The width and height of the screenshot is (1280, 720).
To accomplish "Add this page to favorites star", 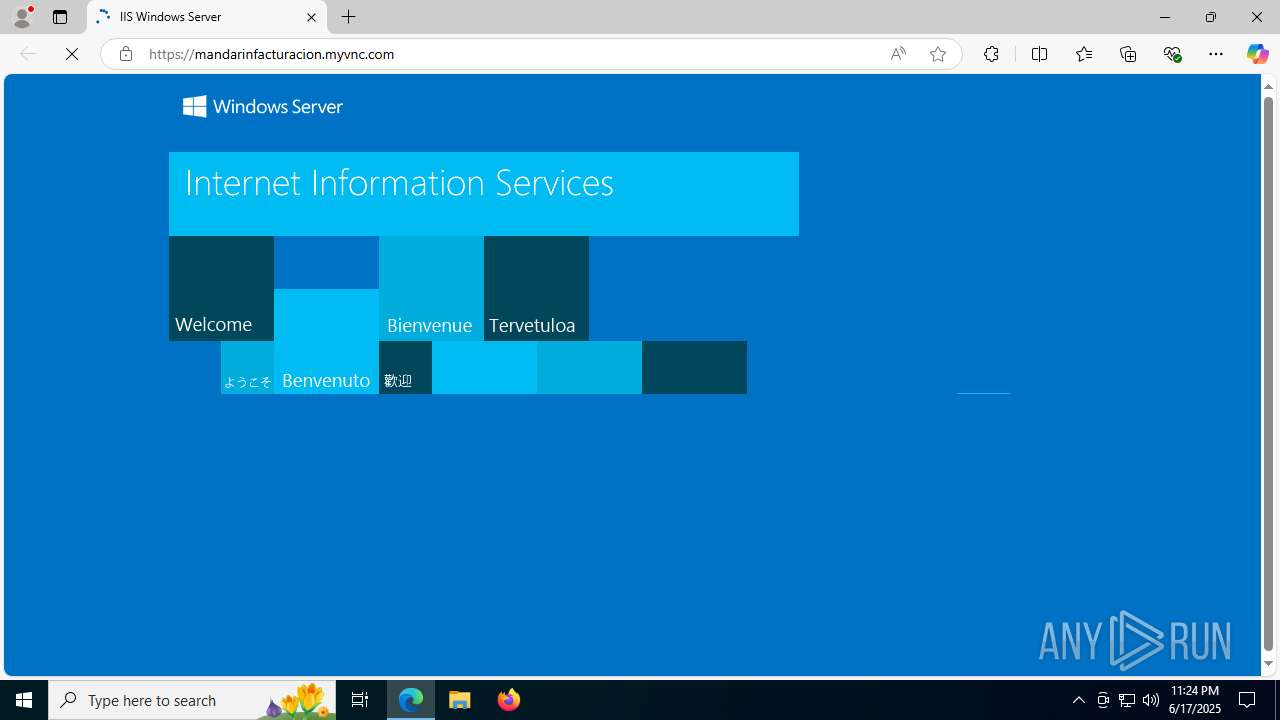I will tap(937, 54).
